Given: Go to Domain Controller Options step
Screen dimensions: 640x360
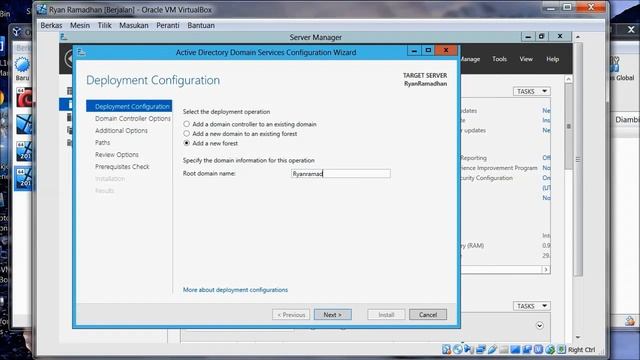Looking at the screenshot, I should [133, 118].
